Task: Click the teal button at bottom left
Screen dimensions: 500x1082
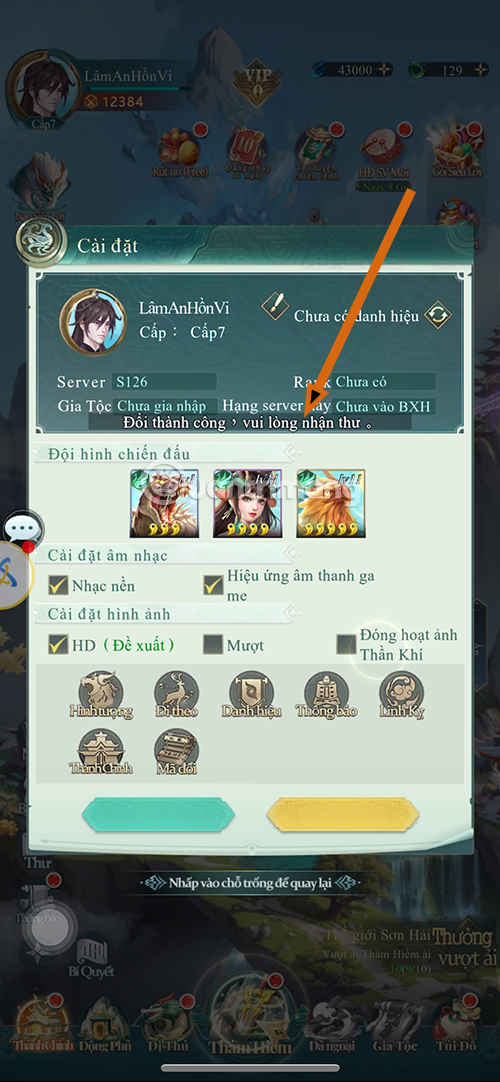Action: click(x=158, y=815)
